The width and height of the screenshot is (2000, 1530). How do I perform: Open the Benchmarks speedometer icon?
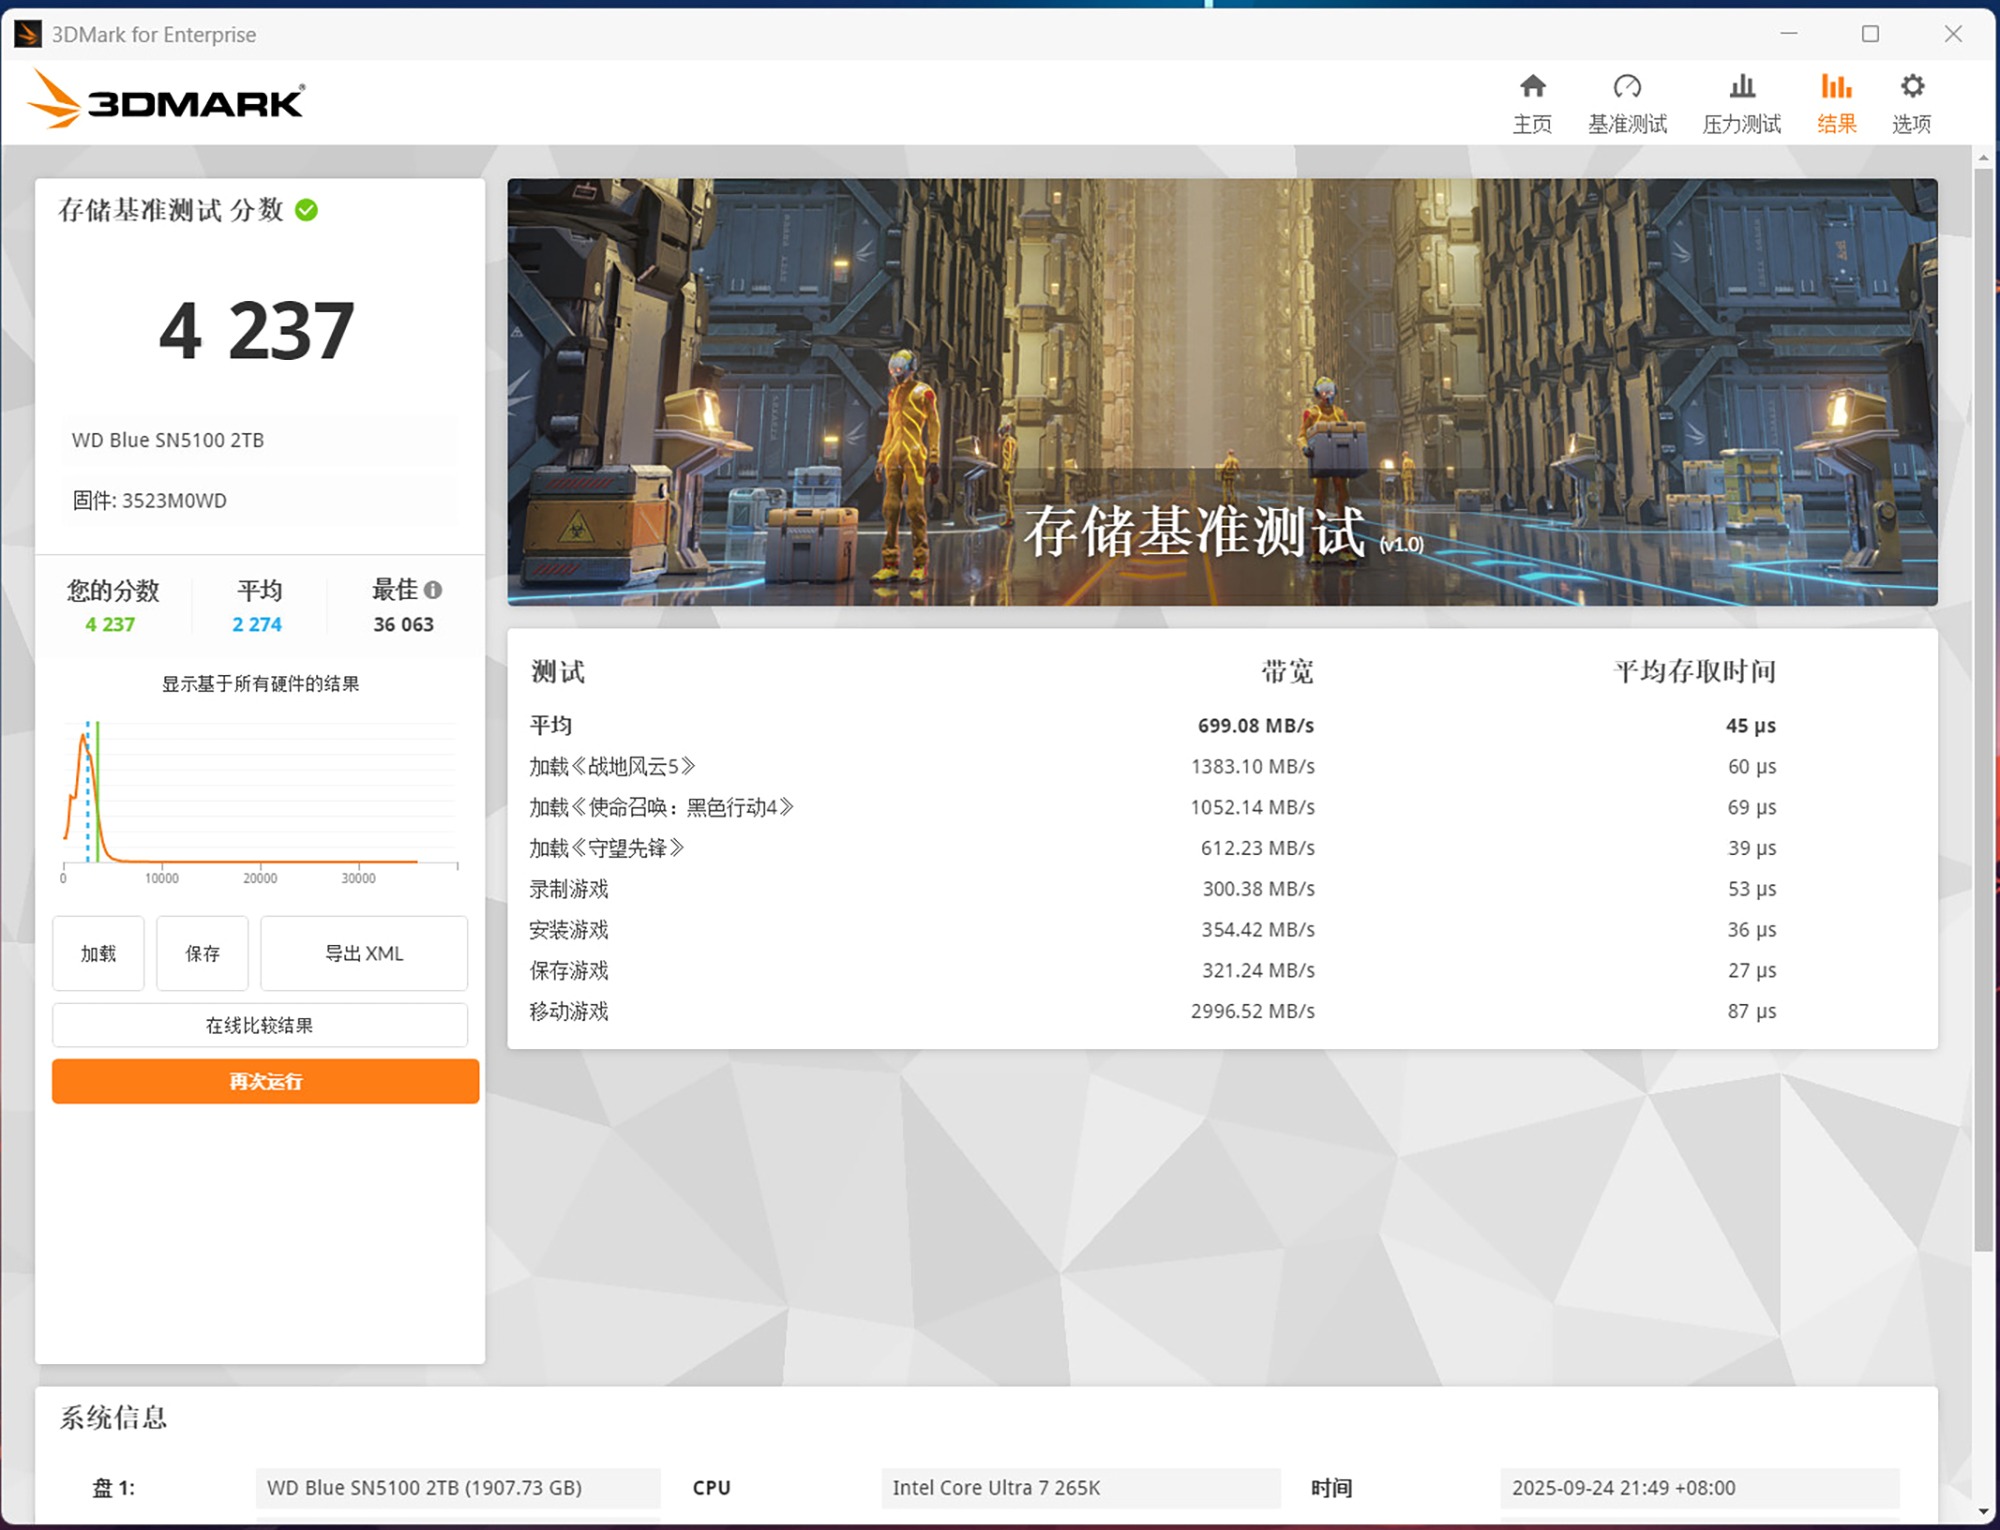pyautogui.click(x=1627, y=87)
